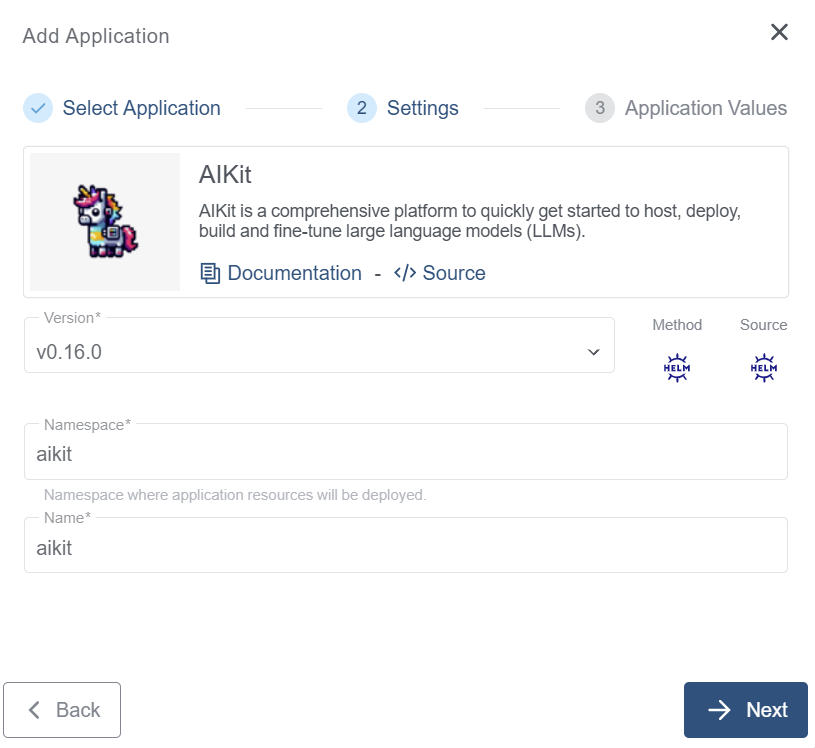Open the Documentation link

(294, 273)
